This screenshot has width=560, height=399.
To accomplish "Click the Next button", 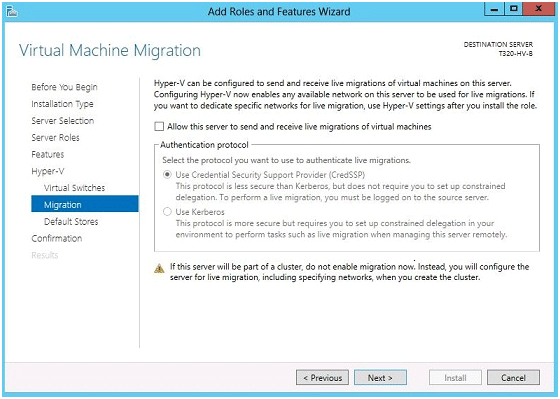I will coord(380,378).
